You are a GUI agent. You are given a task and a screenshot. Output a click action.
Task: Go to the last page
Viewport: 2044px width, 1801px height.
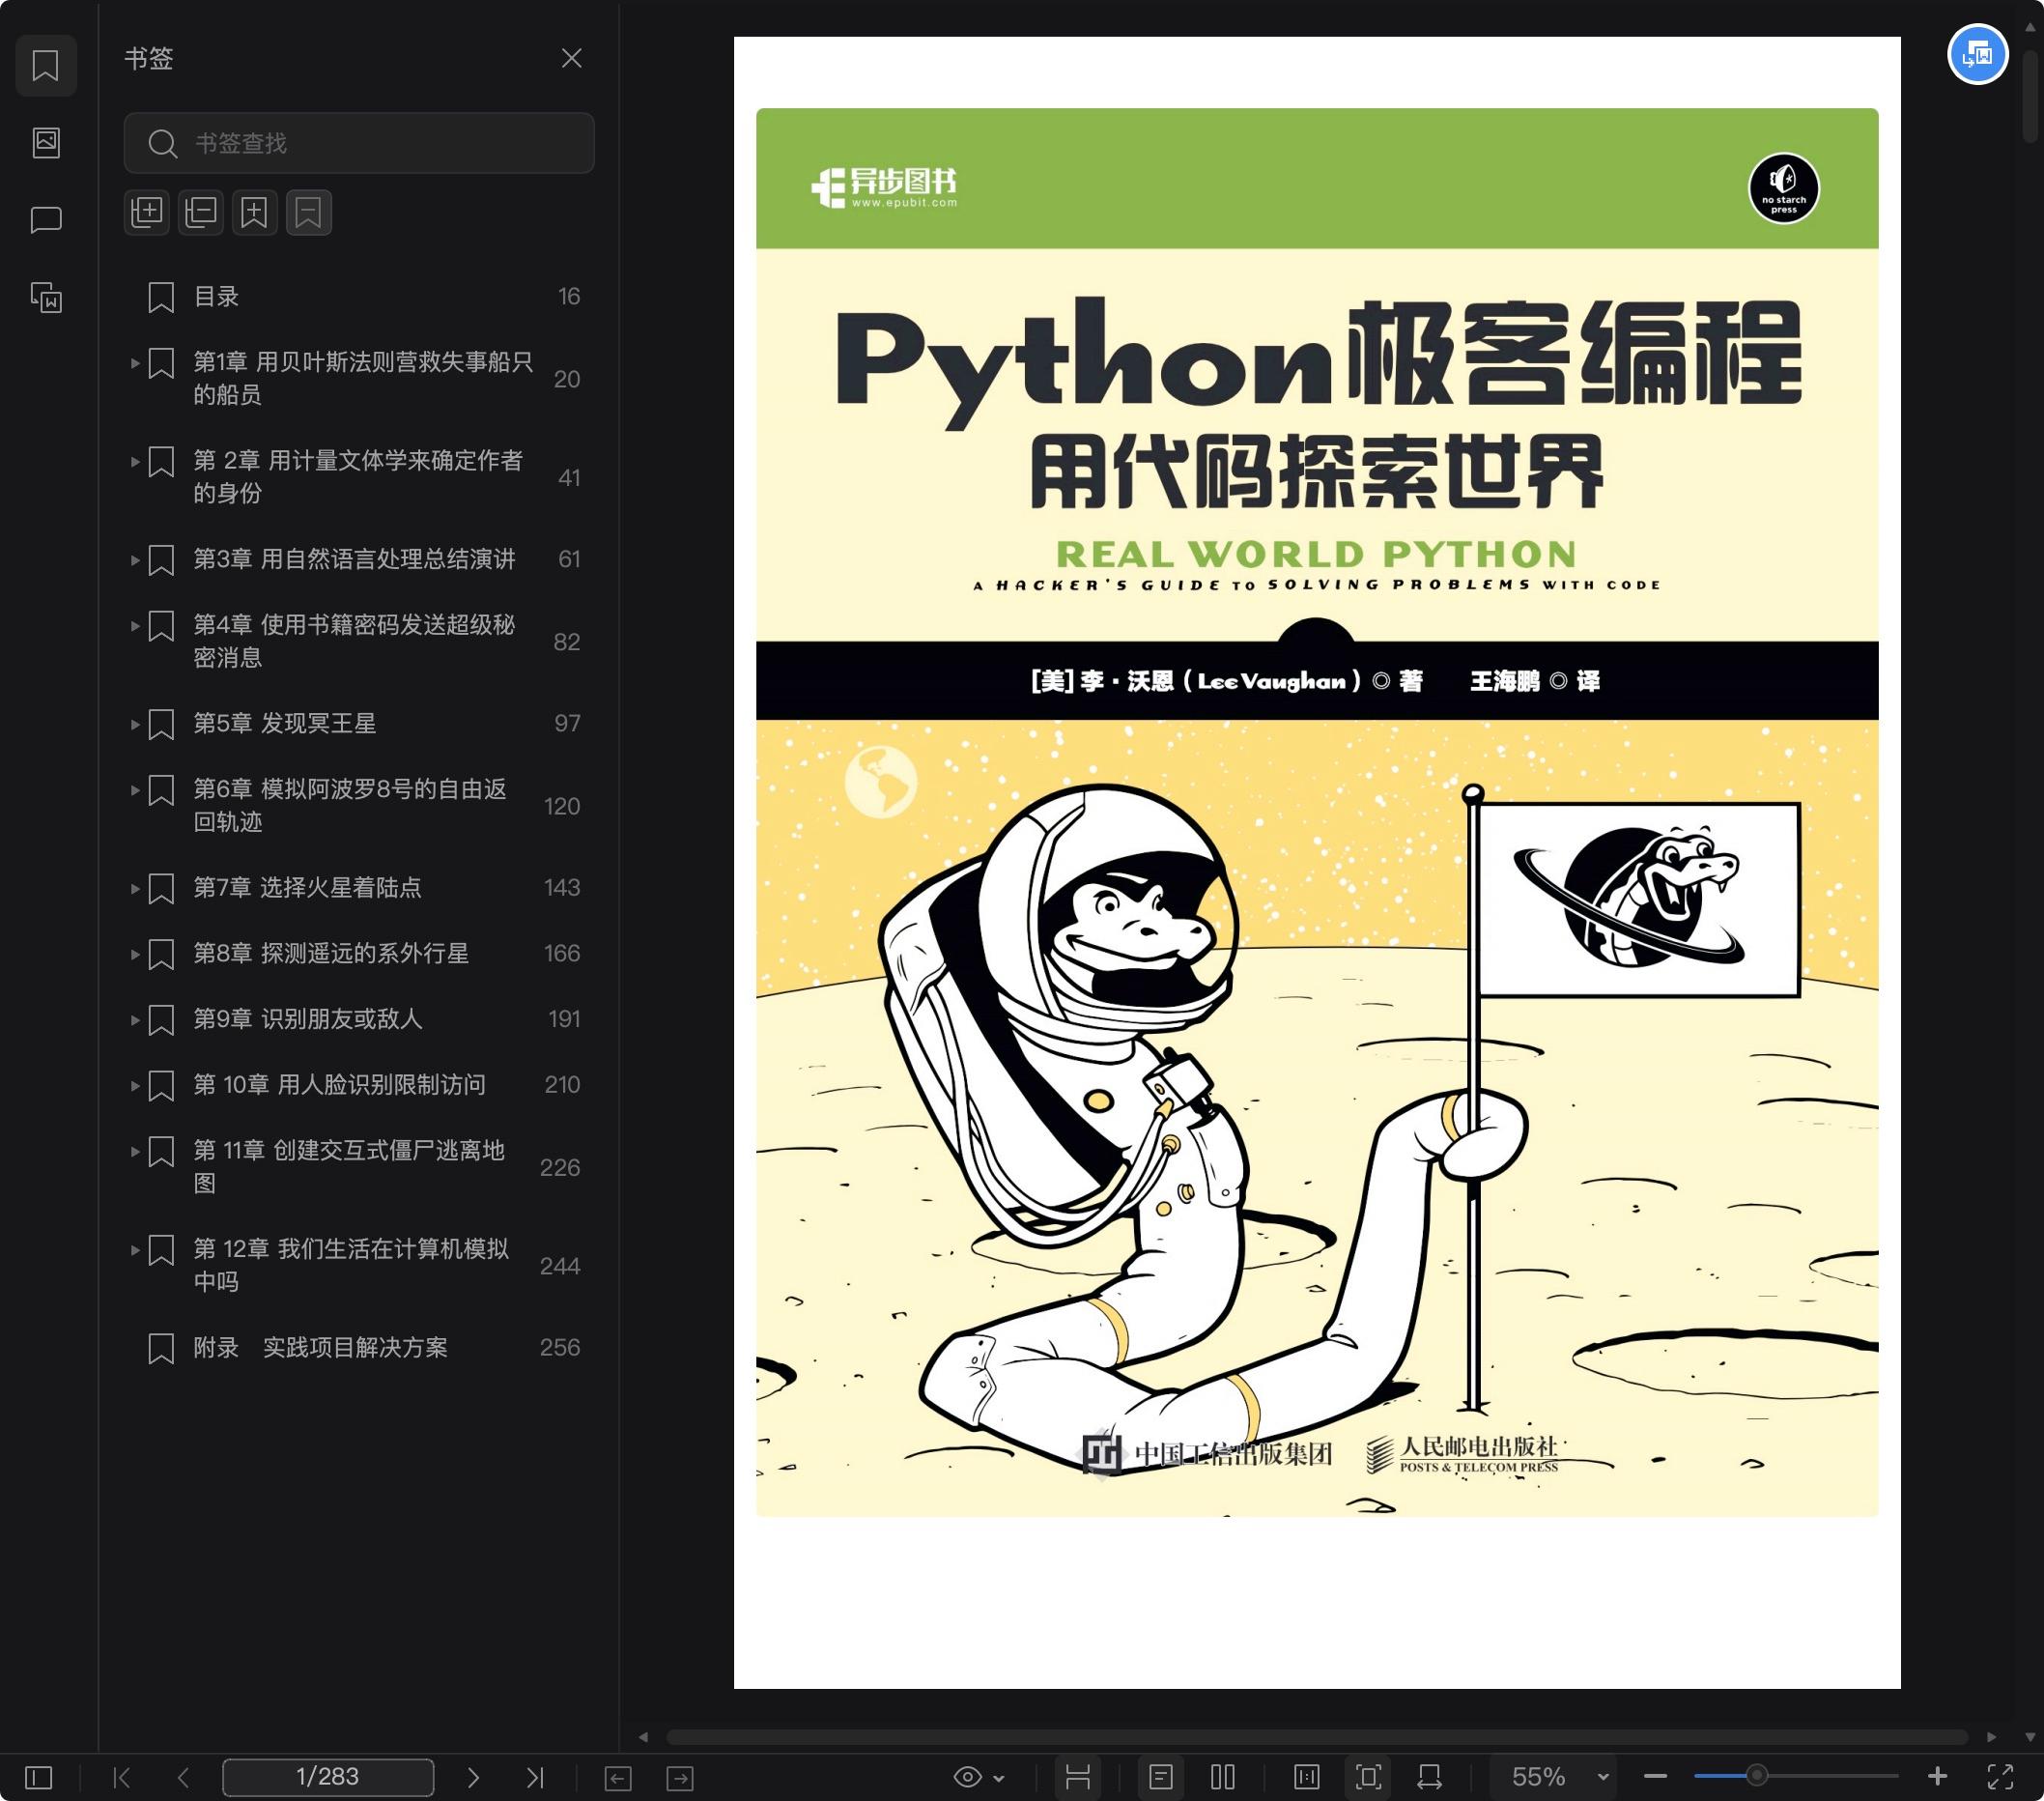pos(535,1777)
